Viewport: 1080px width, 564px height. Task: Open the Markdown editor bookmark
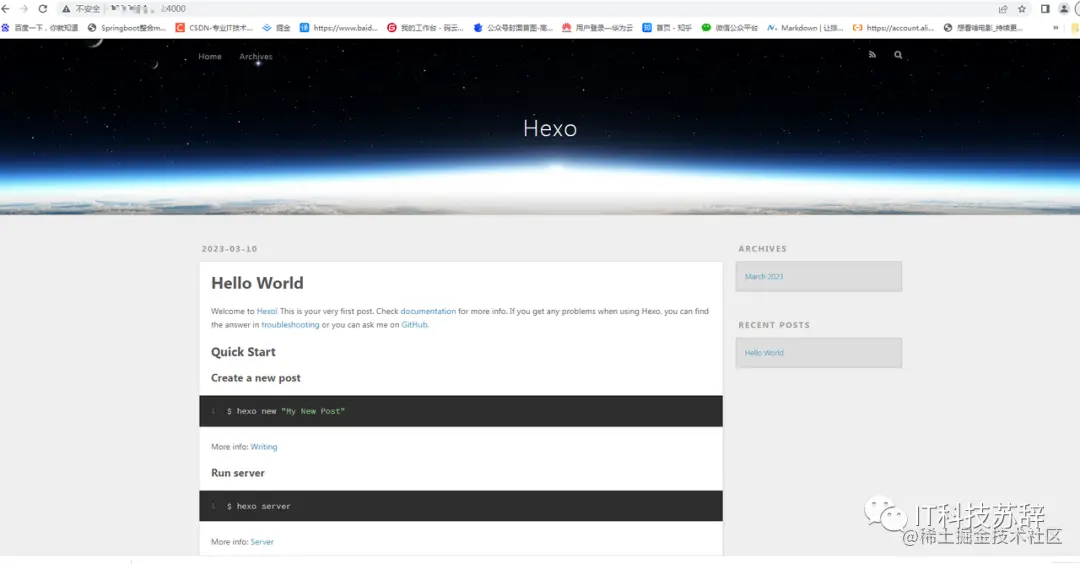pyautogui.click(x=805, y=28)
